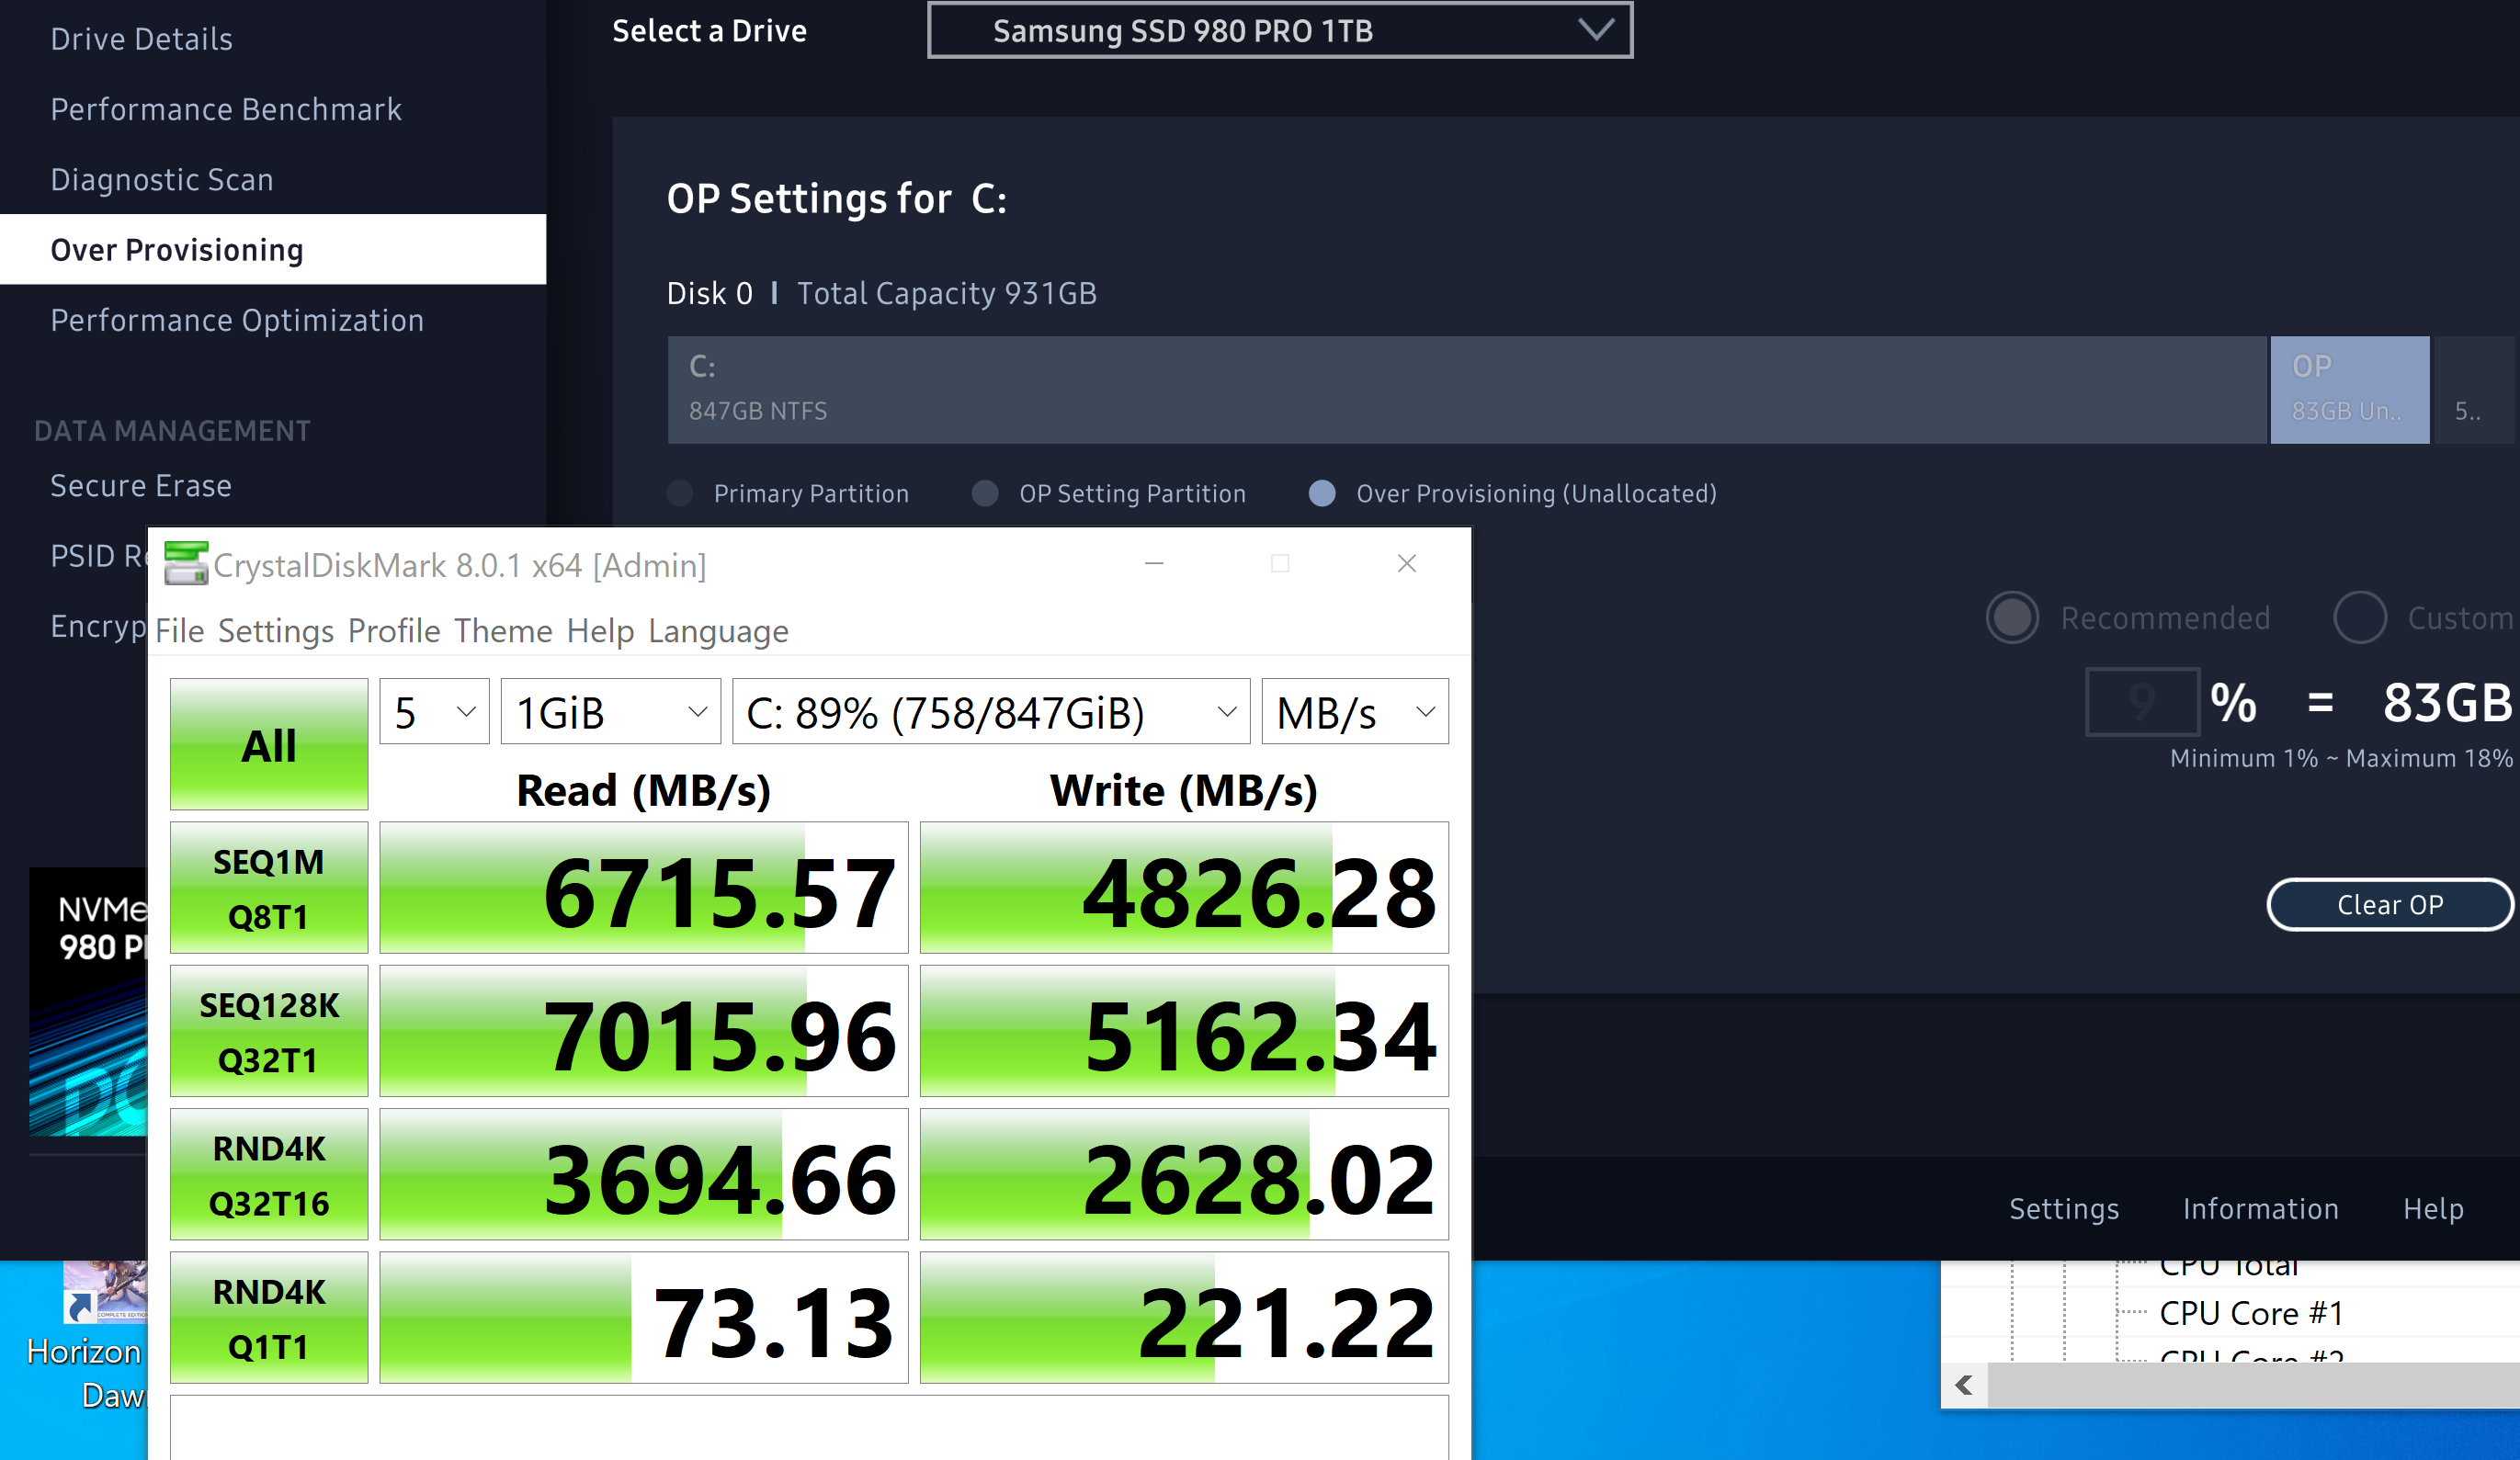Select CPU Core #1 tree row

pyautogui.click(x=2251, y=1313)
